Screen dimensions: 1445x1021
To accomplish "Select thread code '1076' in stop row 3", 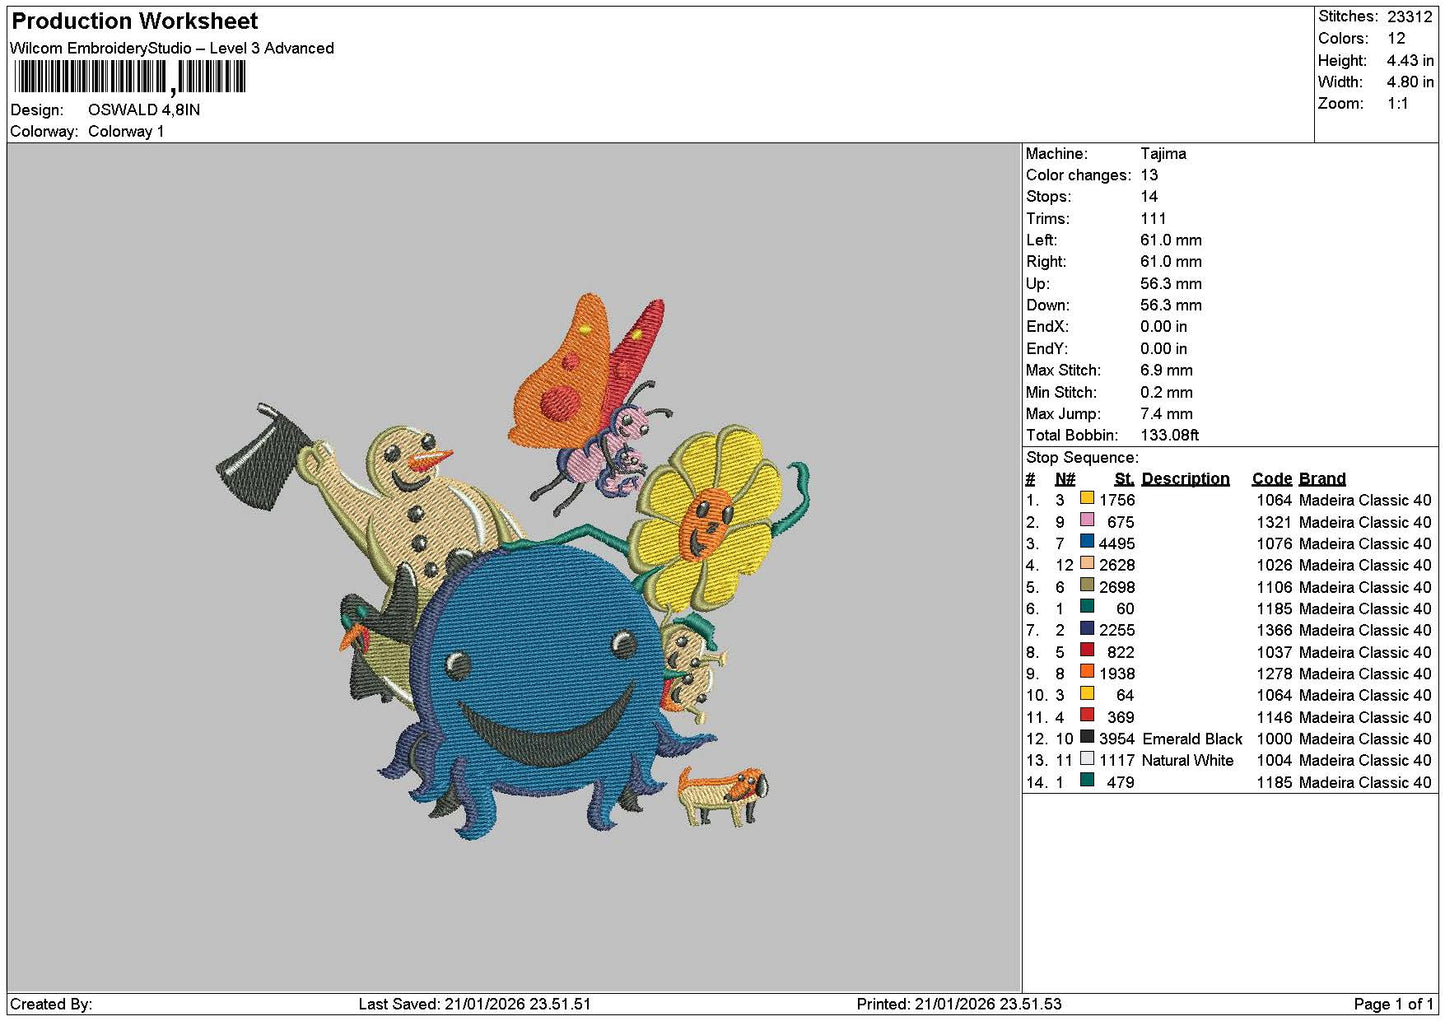I will (1274, 544).
